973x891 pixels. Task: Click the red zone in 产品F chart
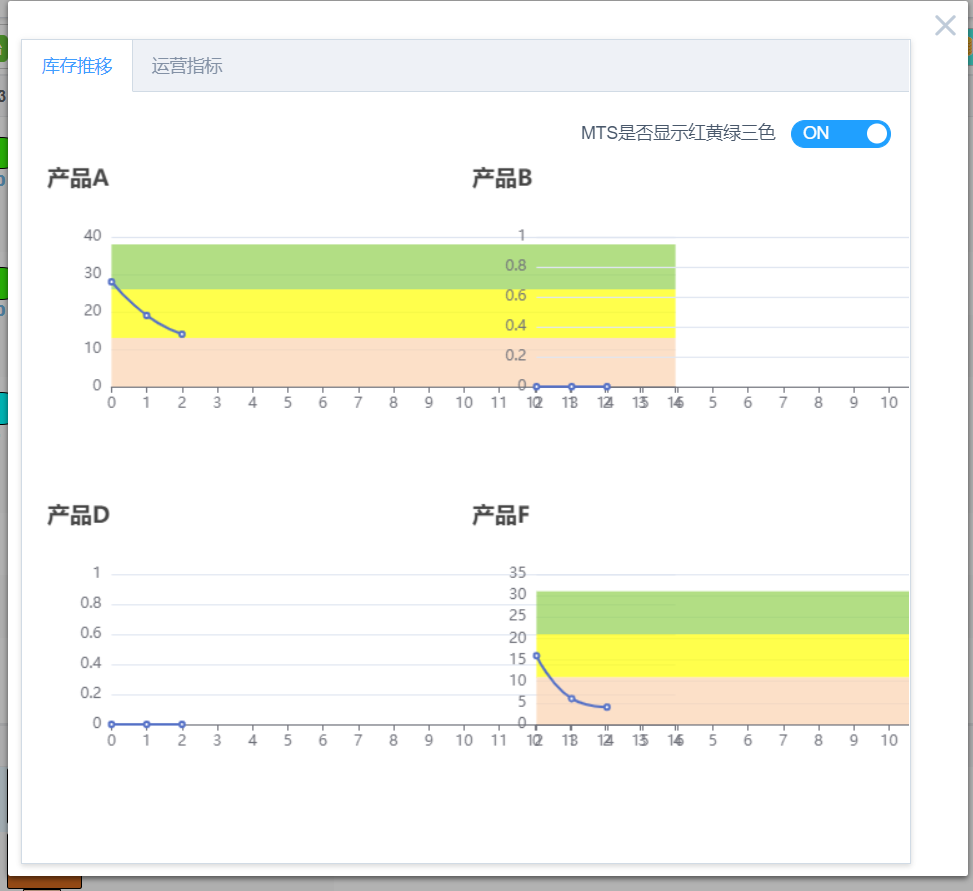pos(723,701)
